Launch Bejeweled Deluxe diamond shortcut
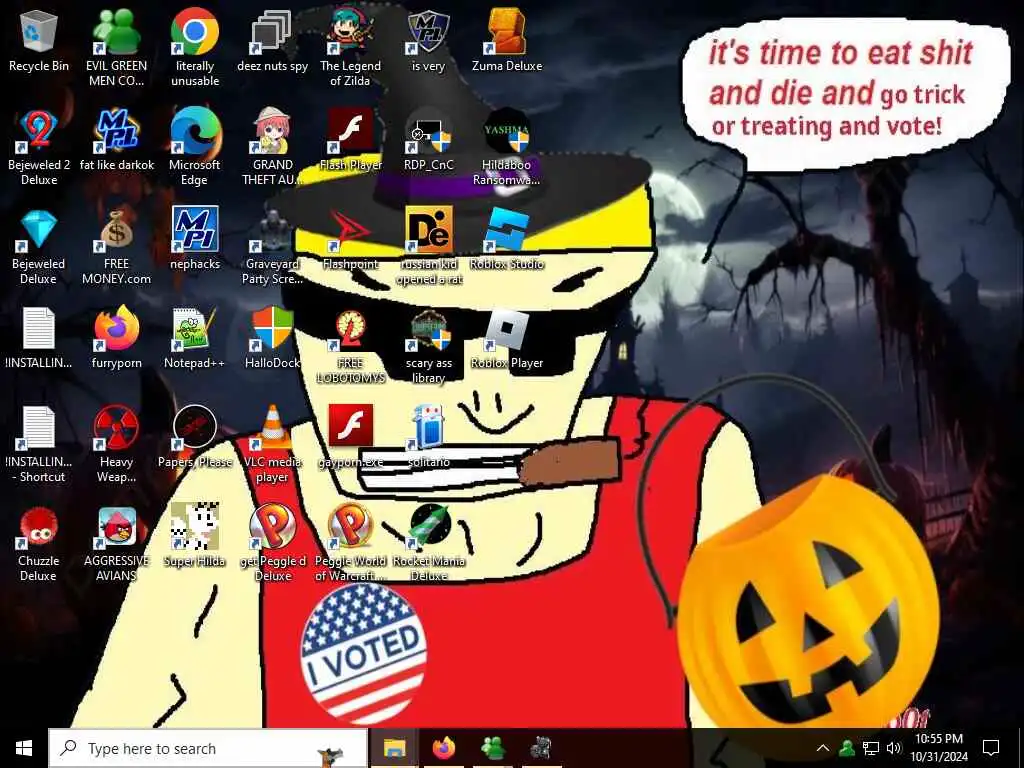Screen dimensions: 1024x768 click(39, 246)
